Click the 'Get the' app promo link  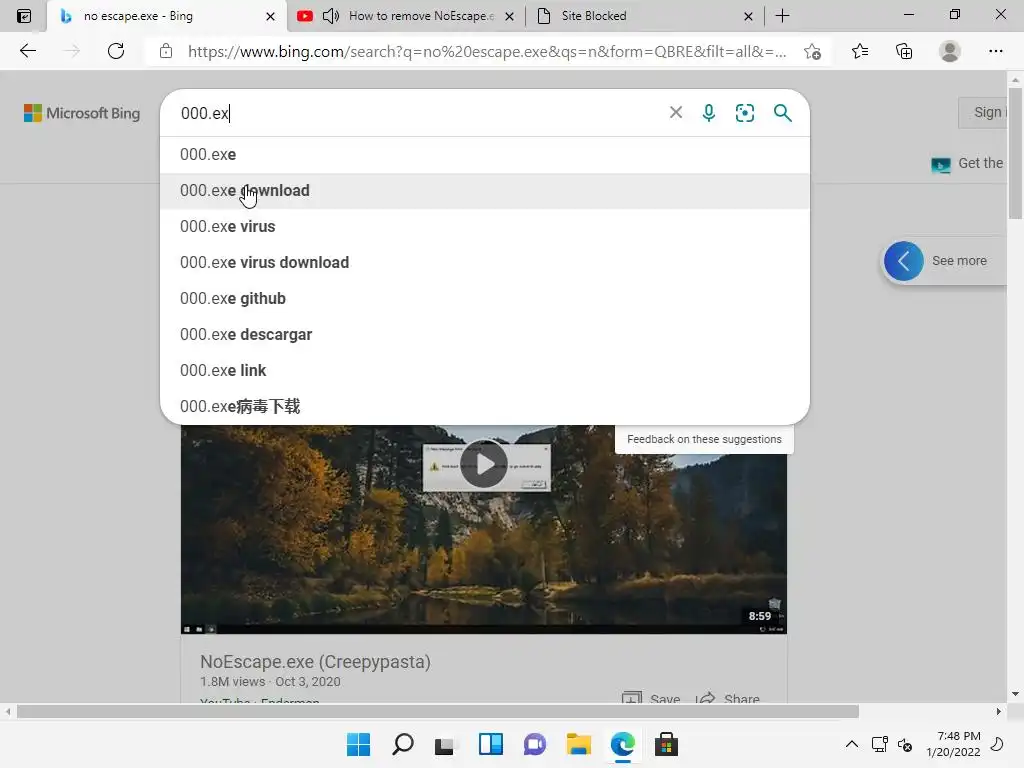[x=967, y=163]
